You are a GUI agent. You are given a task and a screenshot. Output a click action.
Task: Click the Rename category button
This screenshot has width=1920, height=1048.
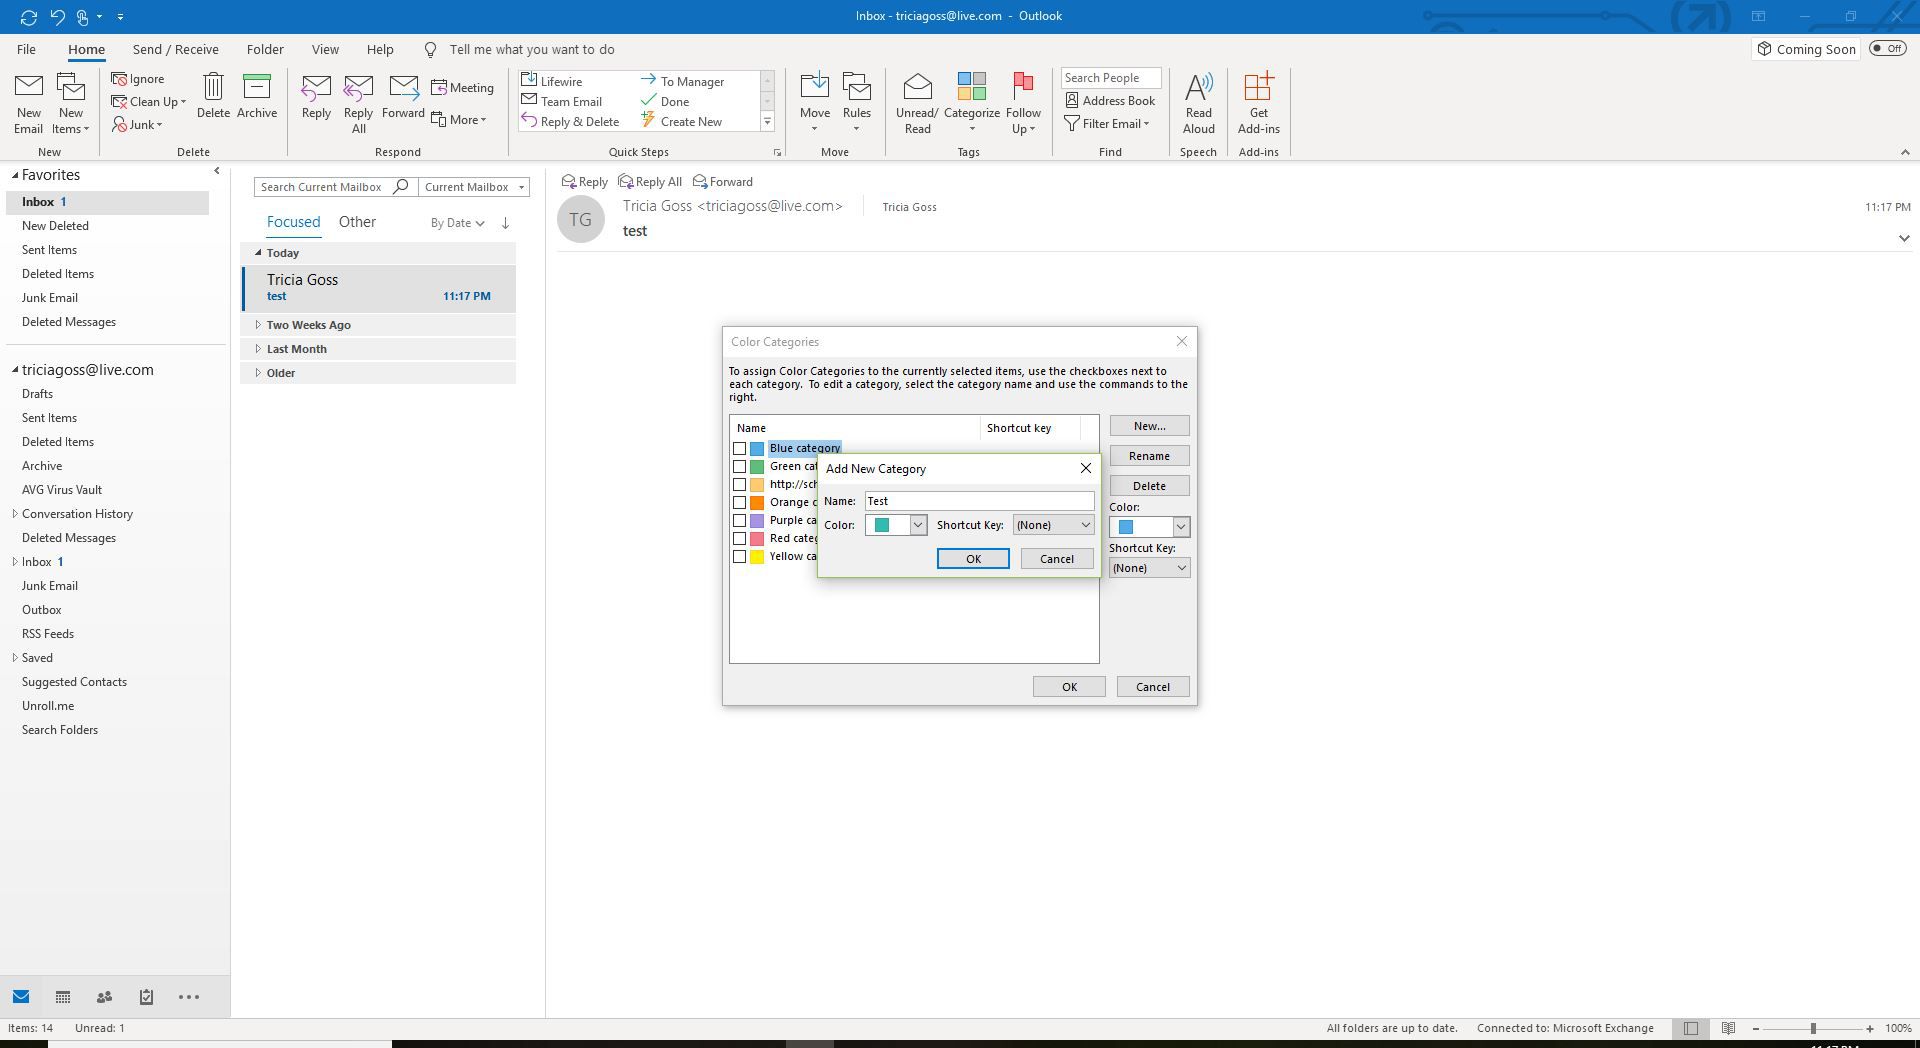click(x=1149, y=456)
